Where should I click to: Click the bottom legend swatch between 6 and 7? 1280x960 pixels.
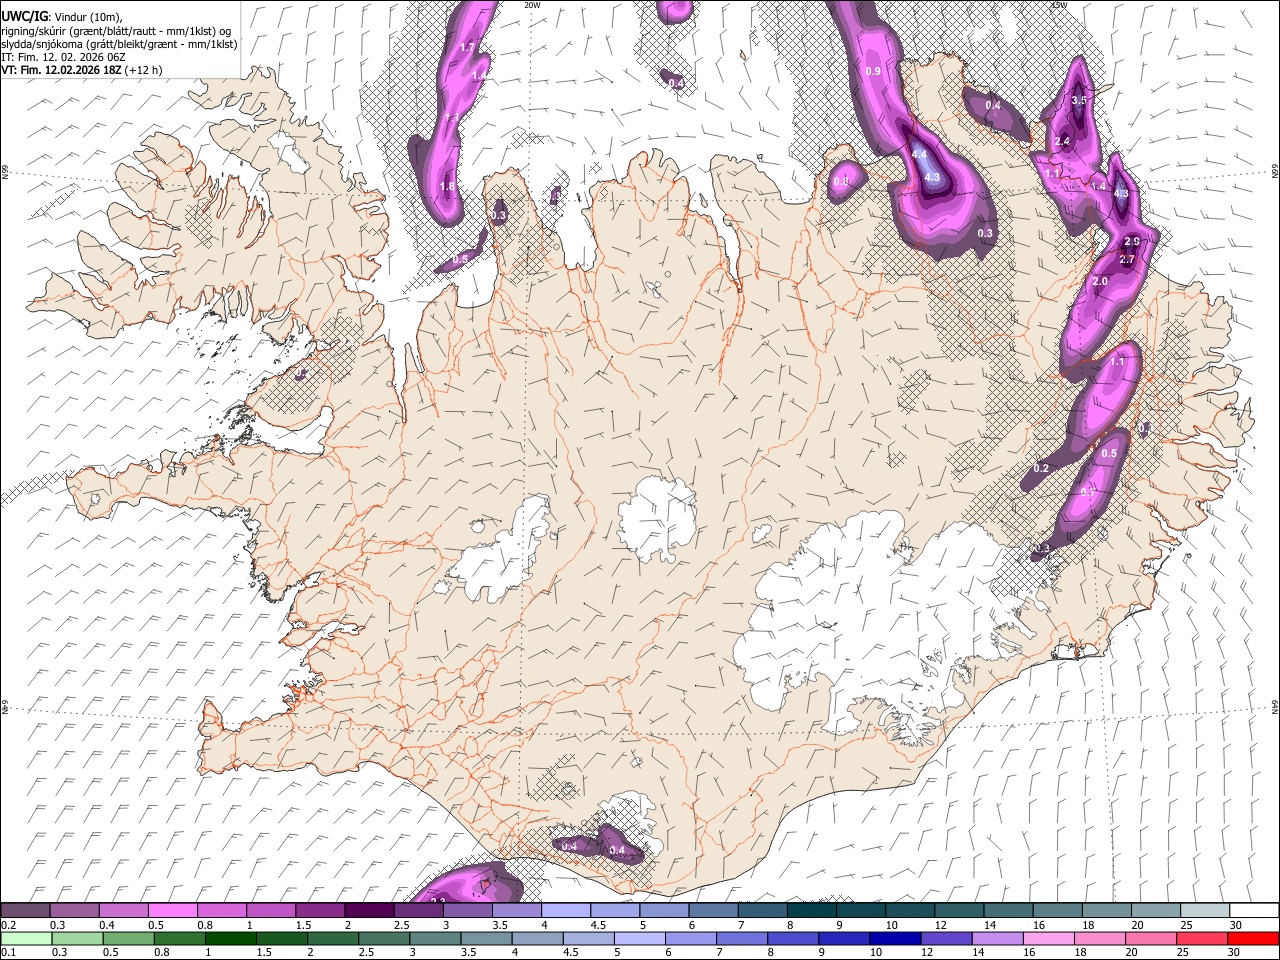(689, 938)
